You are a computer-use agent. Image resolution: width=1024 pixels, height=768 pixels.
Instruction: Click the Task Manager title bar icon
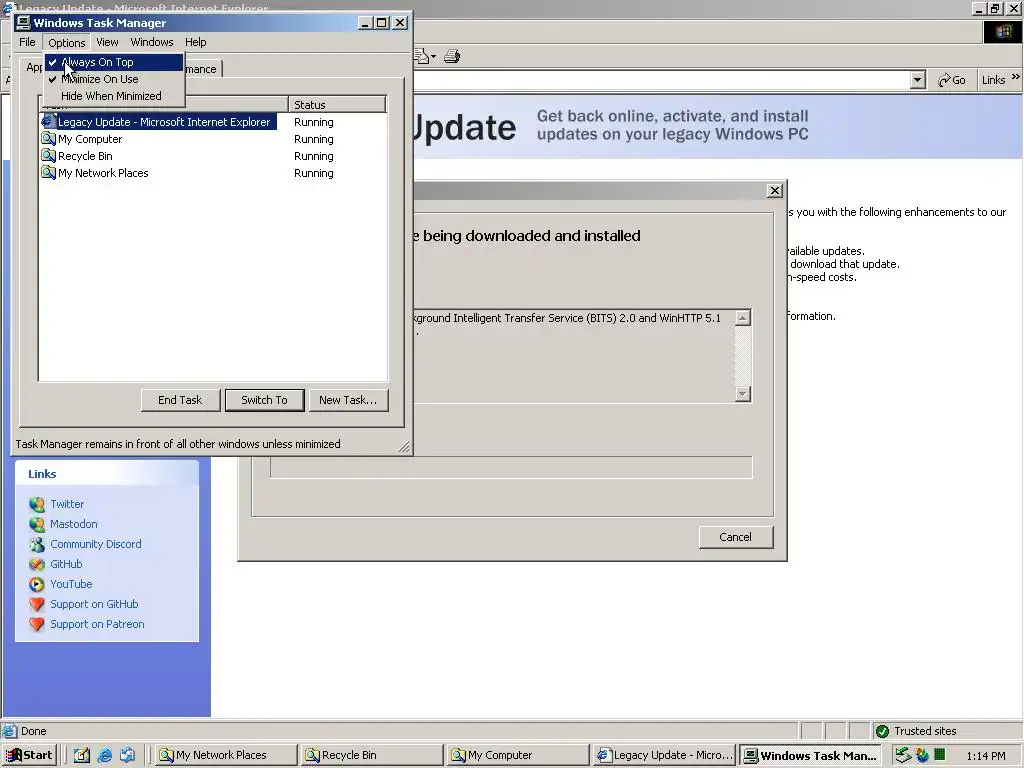(24, 23)
